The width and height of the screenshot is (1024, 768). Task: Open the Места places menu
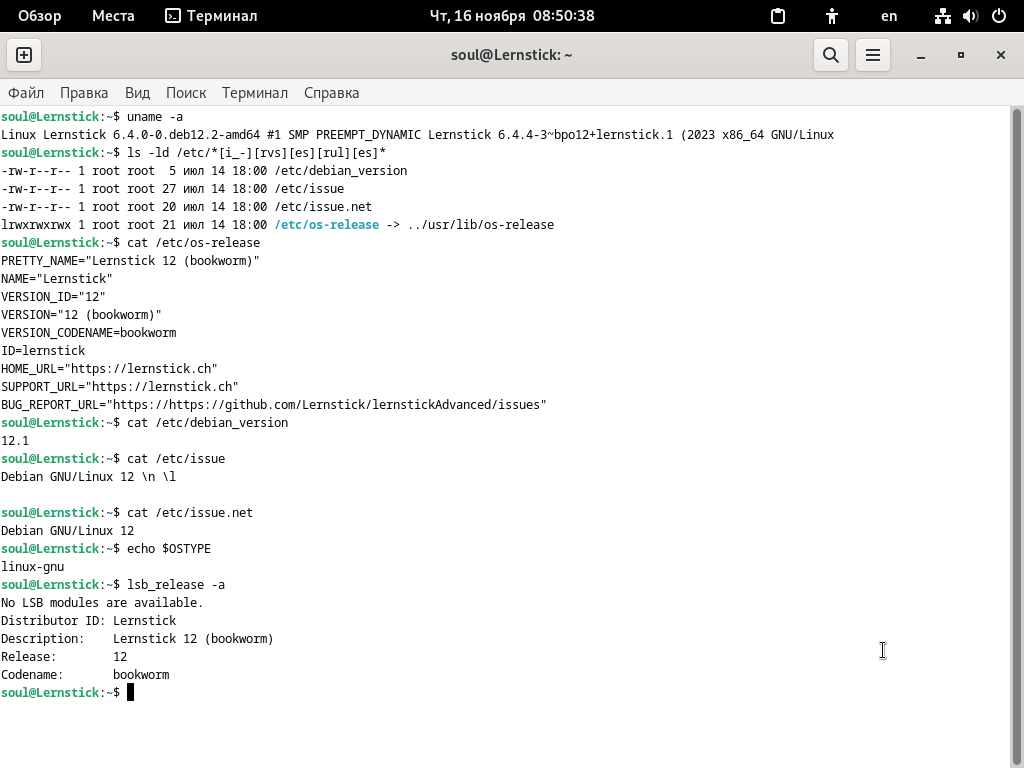coord(113,16)
